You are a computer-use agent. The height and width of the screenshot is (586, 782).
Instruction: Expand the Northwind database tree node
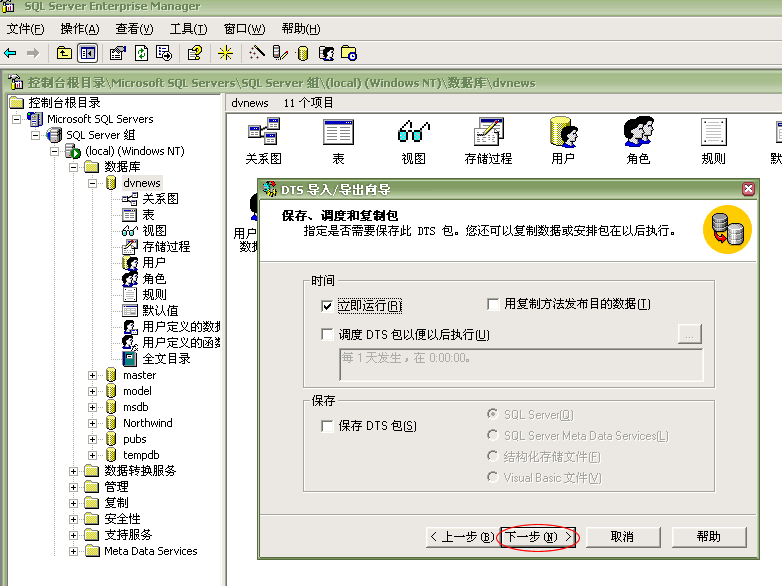click(x=93, y=423)
